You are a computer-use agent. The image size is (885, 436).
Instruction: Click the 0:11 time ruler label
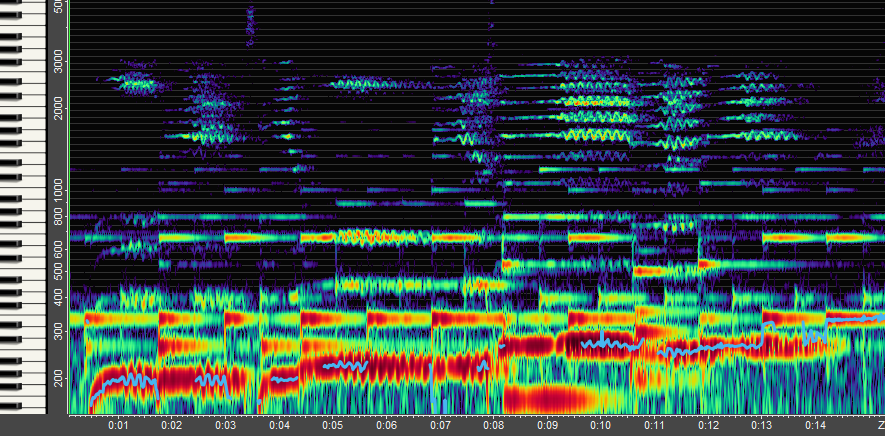click(x=654, y=425)
